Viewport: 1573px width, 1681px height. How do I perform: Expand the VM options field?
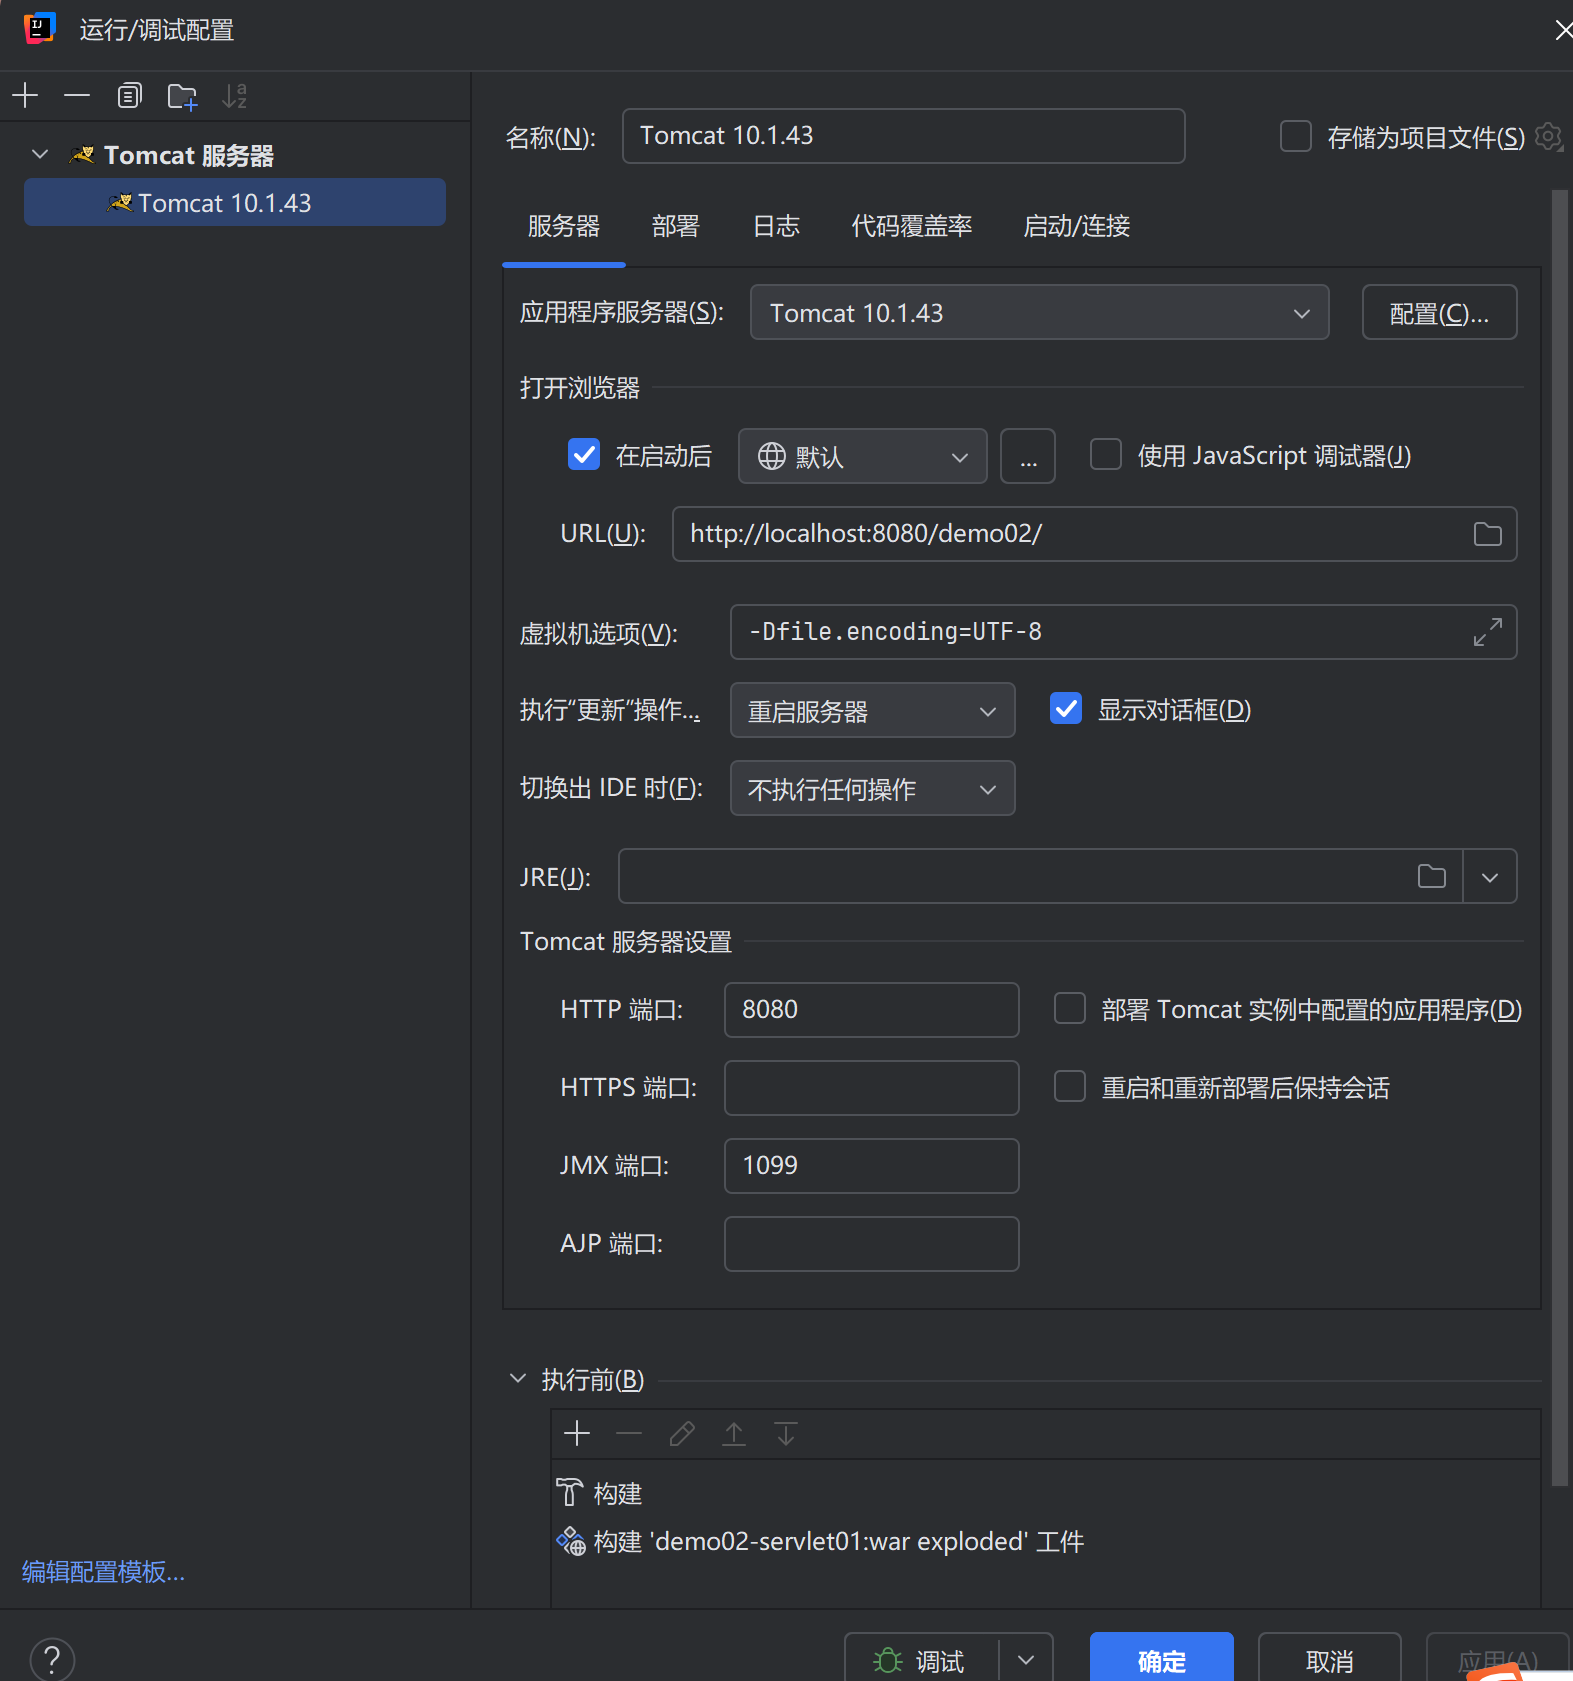point(1487,632)
